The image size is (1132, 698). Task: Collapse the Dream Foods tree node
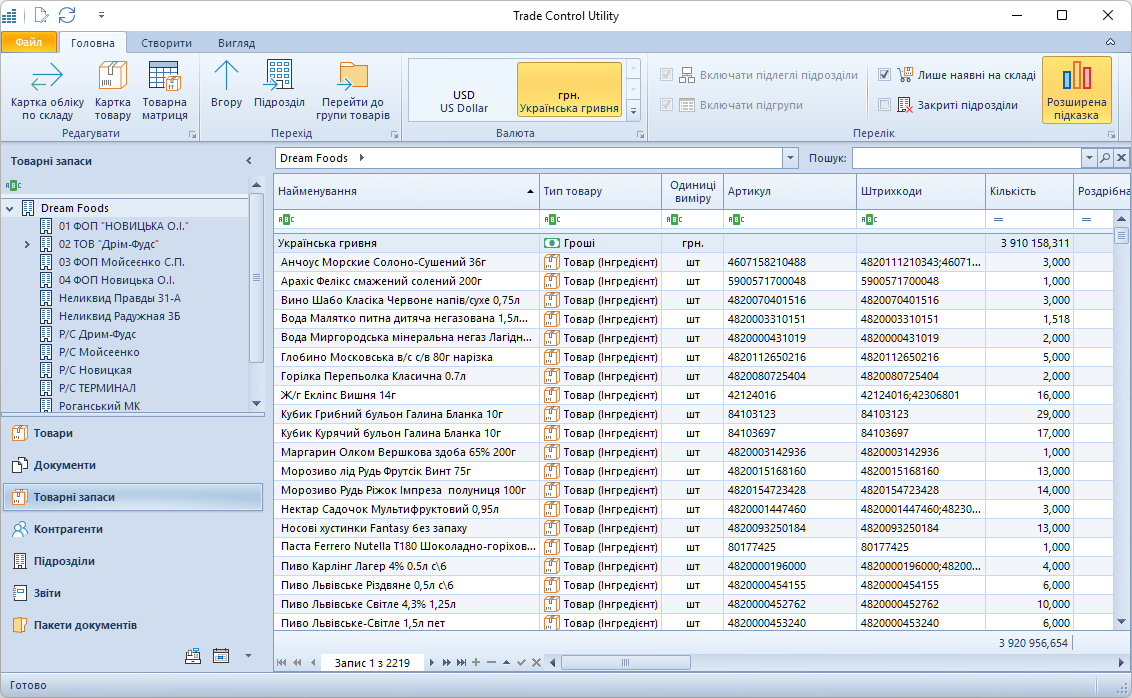10,208
